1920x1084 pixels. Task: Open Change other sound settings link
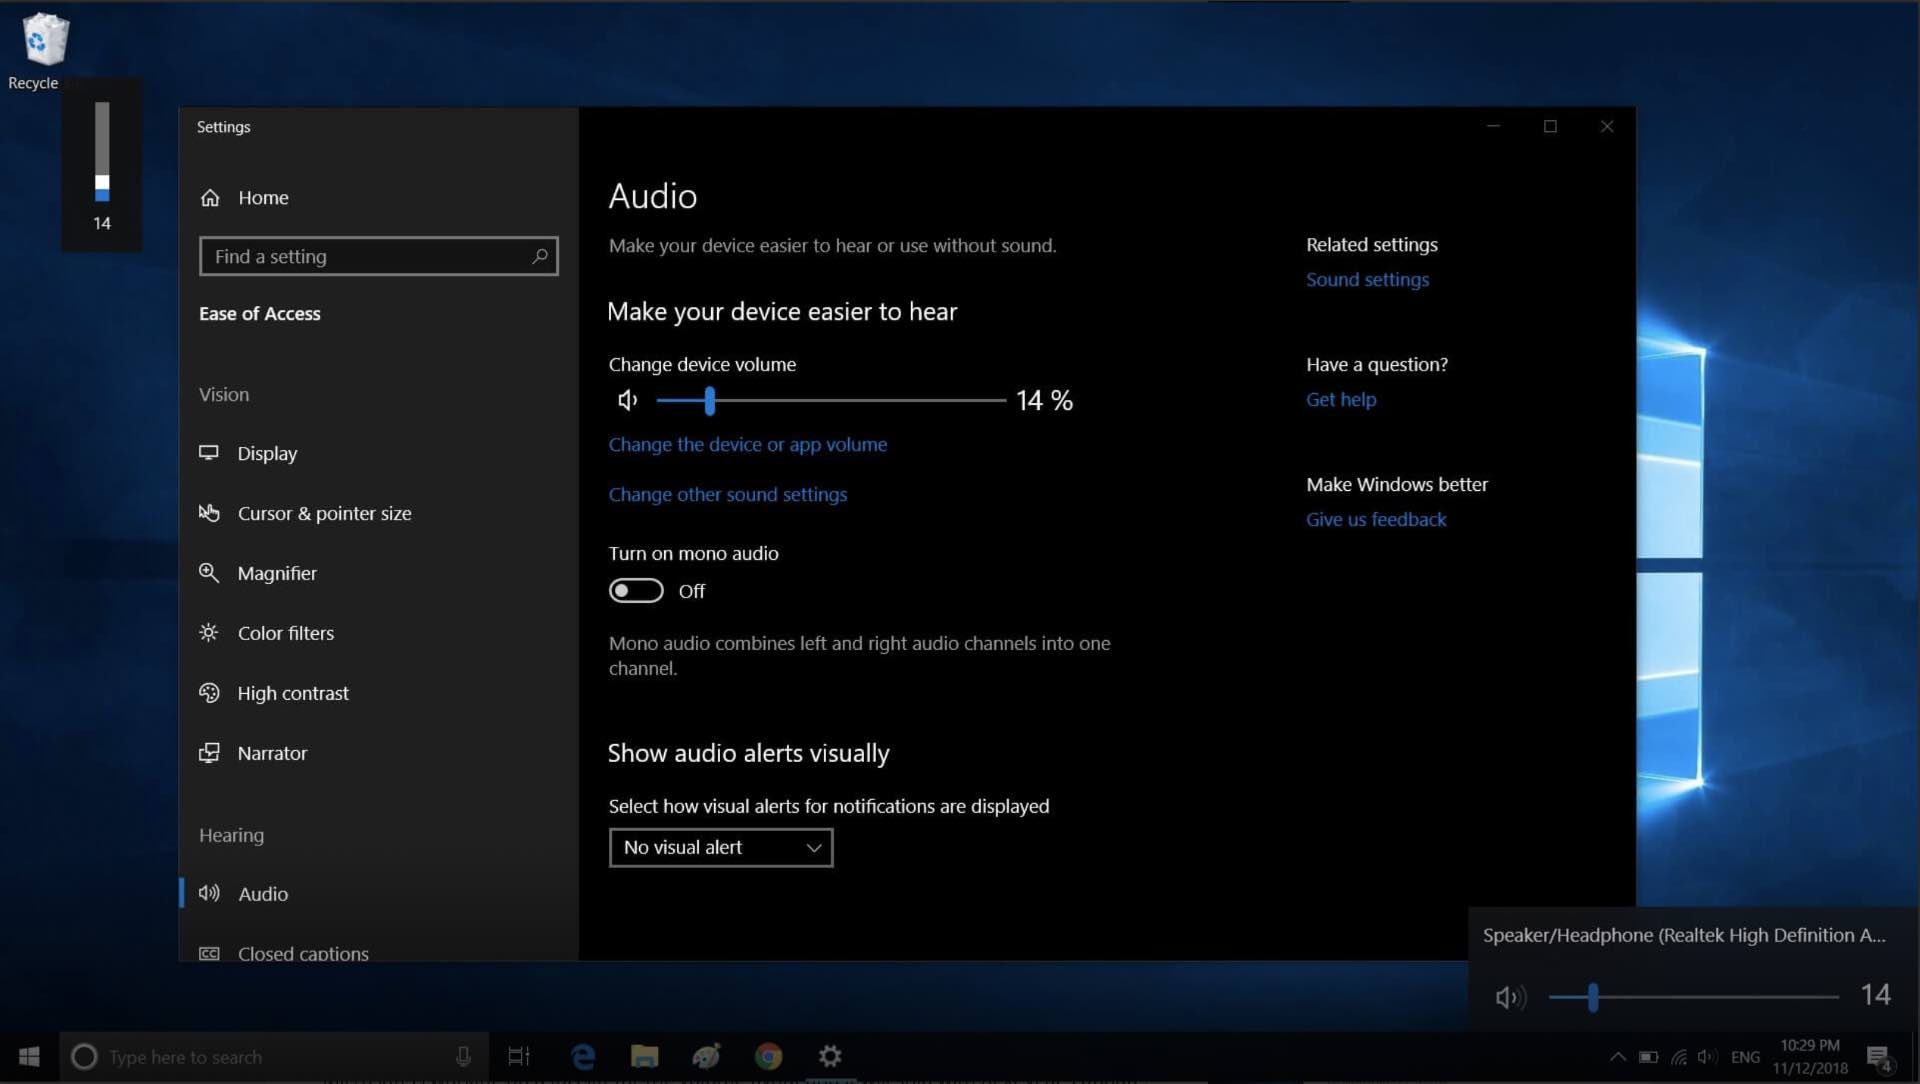coord(727,494)
